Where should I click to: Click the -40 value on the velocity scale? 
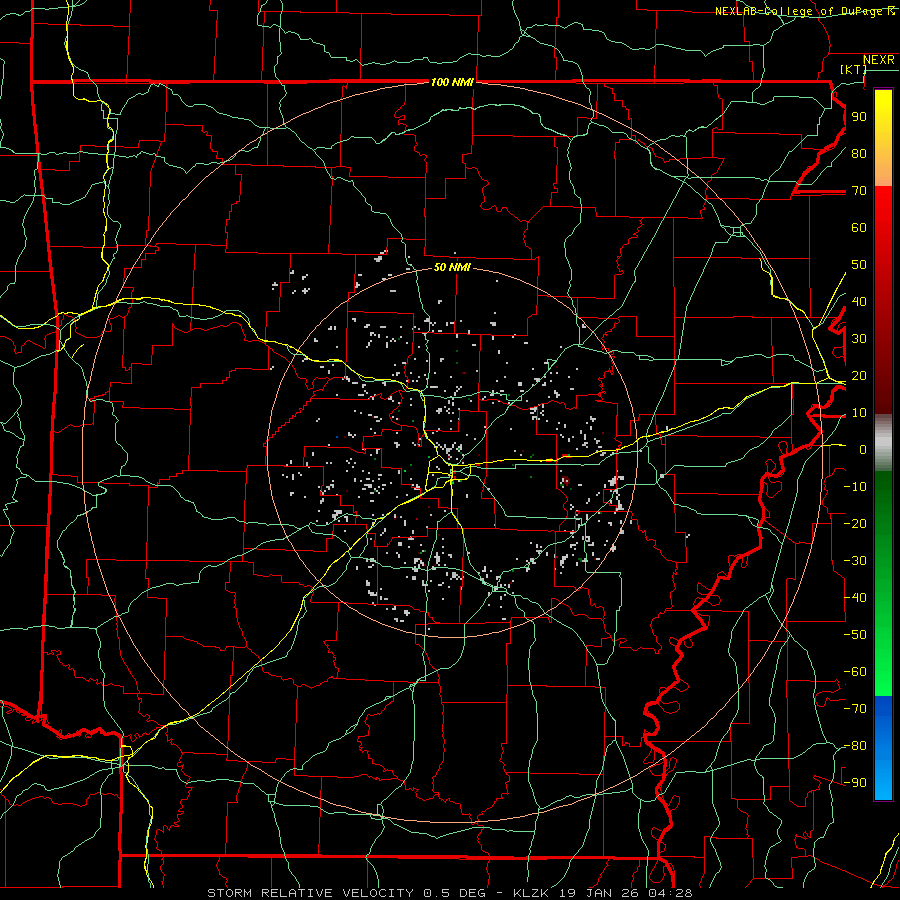[x=855, y=598]
